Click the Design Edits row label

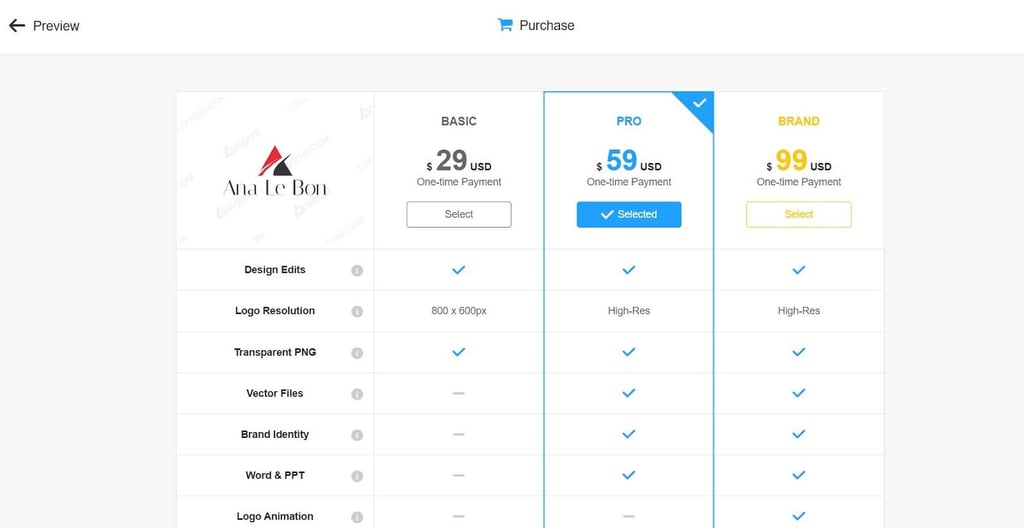coord(275,270)
